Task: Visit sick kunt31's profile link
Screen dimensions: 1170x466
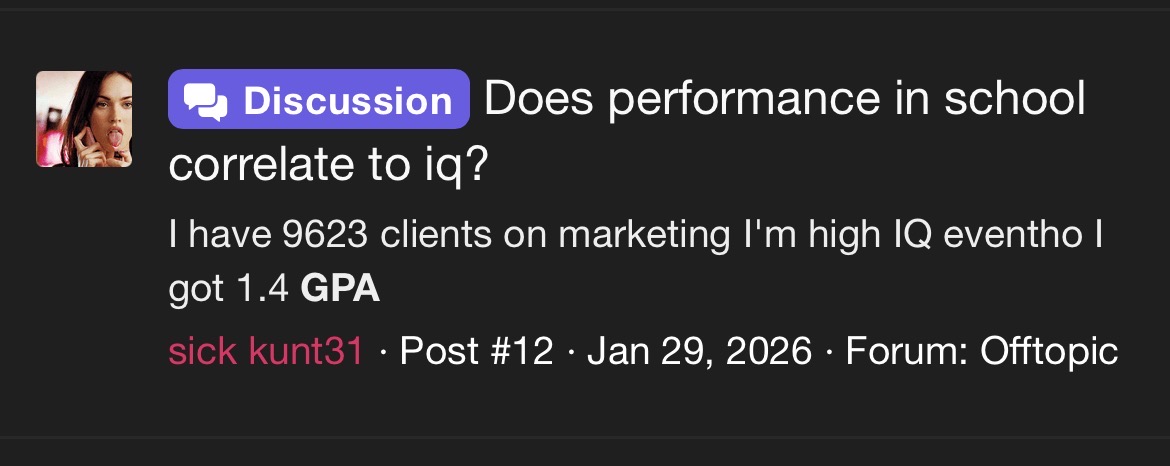Action: pyautogui.click(x=266, y=351)
